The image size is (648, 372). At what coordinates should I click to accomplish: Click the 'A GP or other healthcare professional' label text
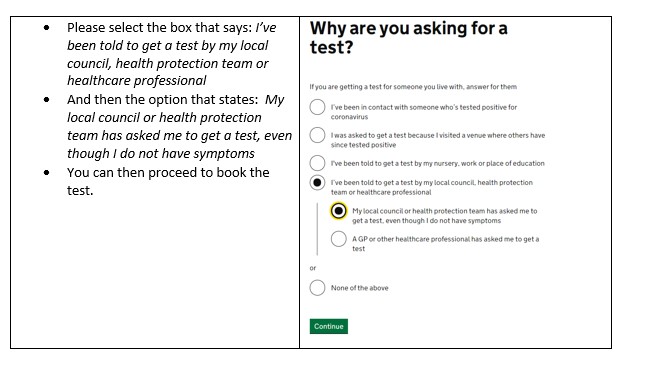pos(446,244)
